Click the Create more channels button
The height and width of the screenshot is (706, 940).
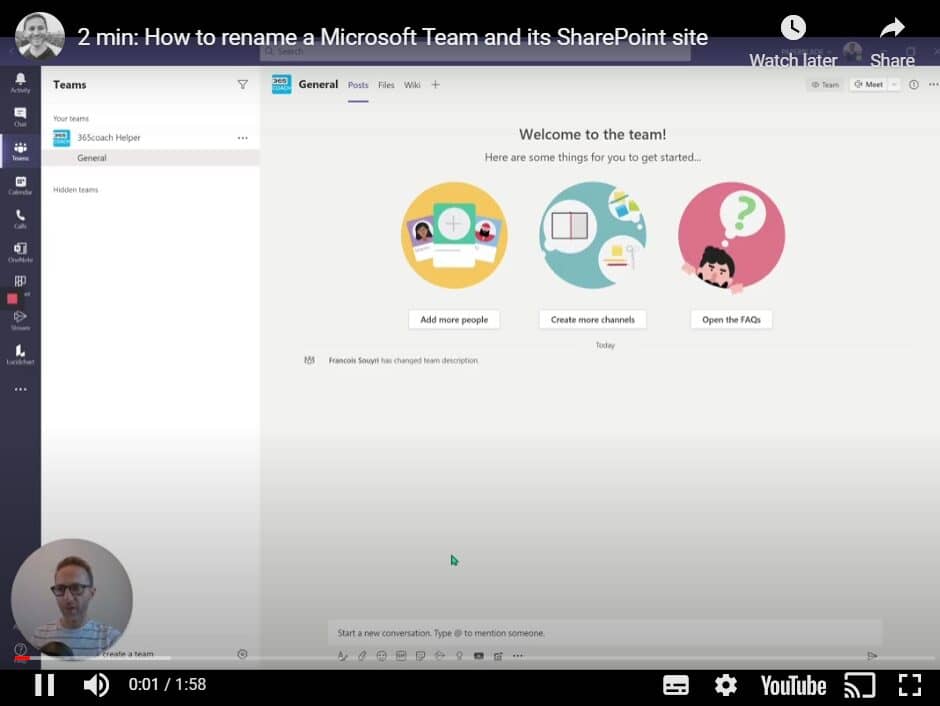(x=592, y=319)
